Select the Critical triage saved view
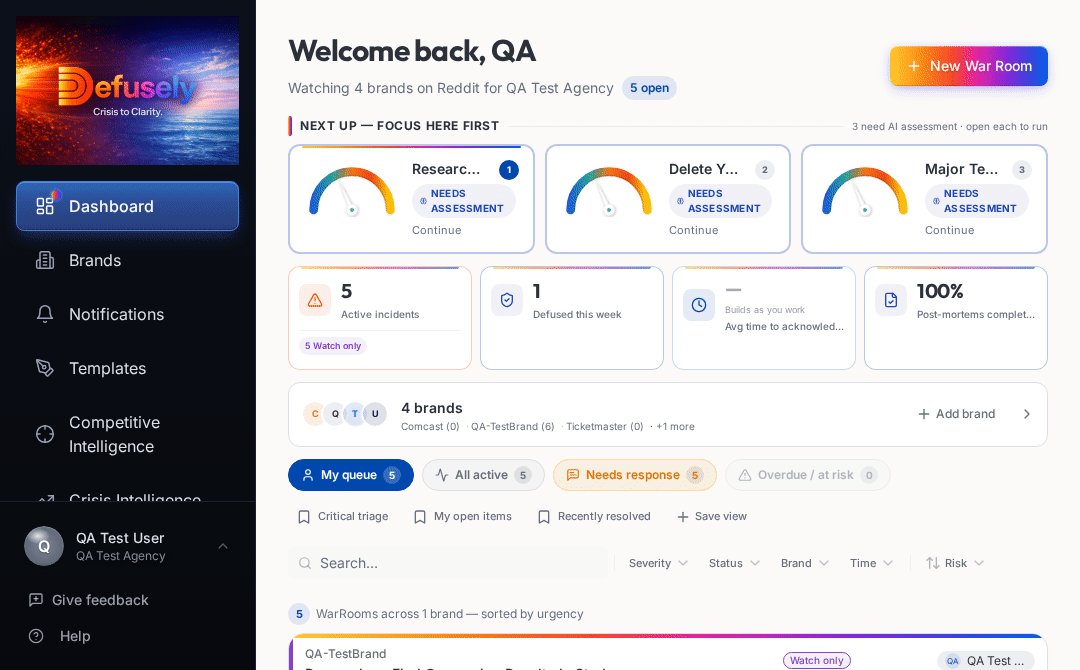 pos(342,516)
